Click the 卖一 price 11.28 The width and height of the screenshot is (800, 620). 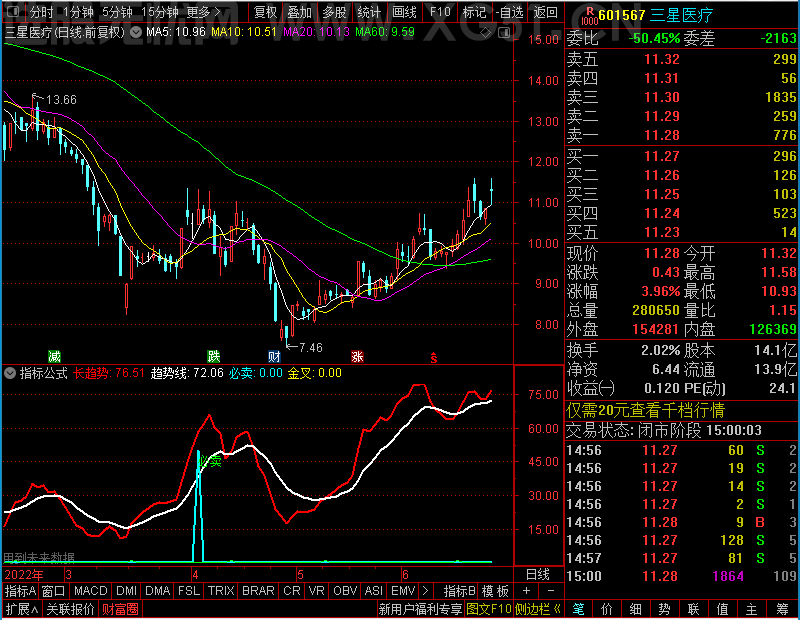(x=662, y=135)
